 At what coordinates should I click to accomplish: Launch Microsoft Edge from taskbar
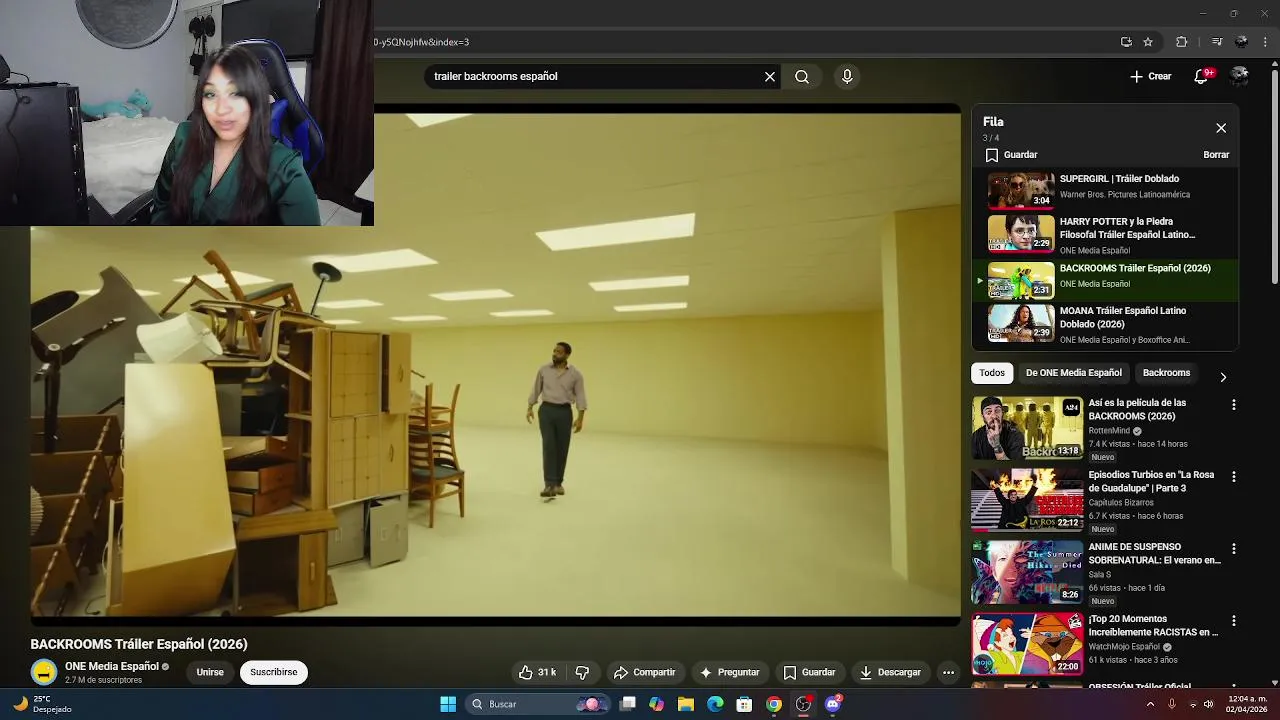click(x=715, y=704)
